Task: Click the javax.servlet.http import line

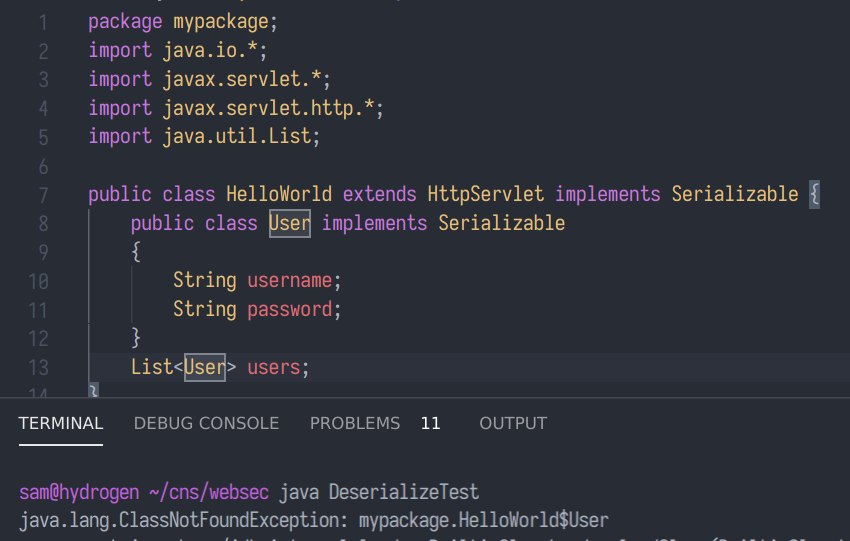Action: (x=236, y=107)
